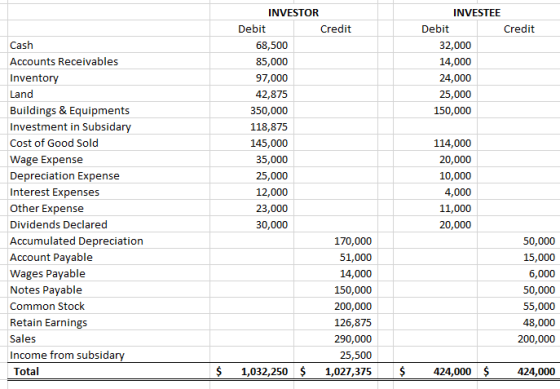Image resolution: width=560 pixels, height=389 pixels.
Task: Select the Income from subsidary label
Action: click(67, 355)
